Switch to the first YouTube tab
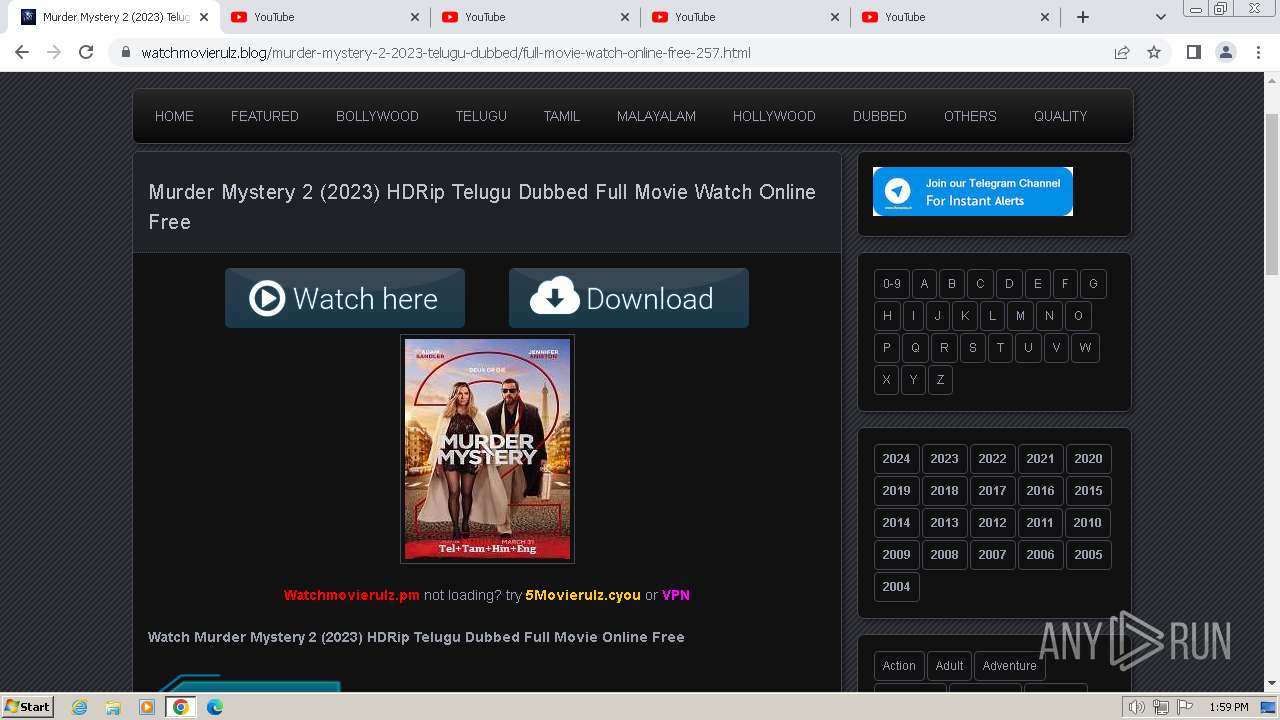Image resolution: width=1280 pixels, height=720 pixels. pos(325,17)
